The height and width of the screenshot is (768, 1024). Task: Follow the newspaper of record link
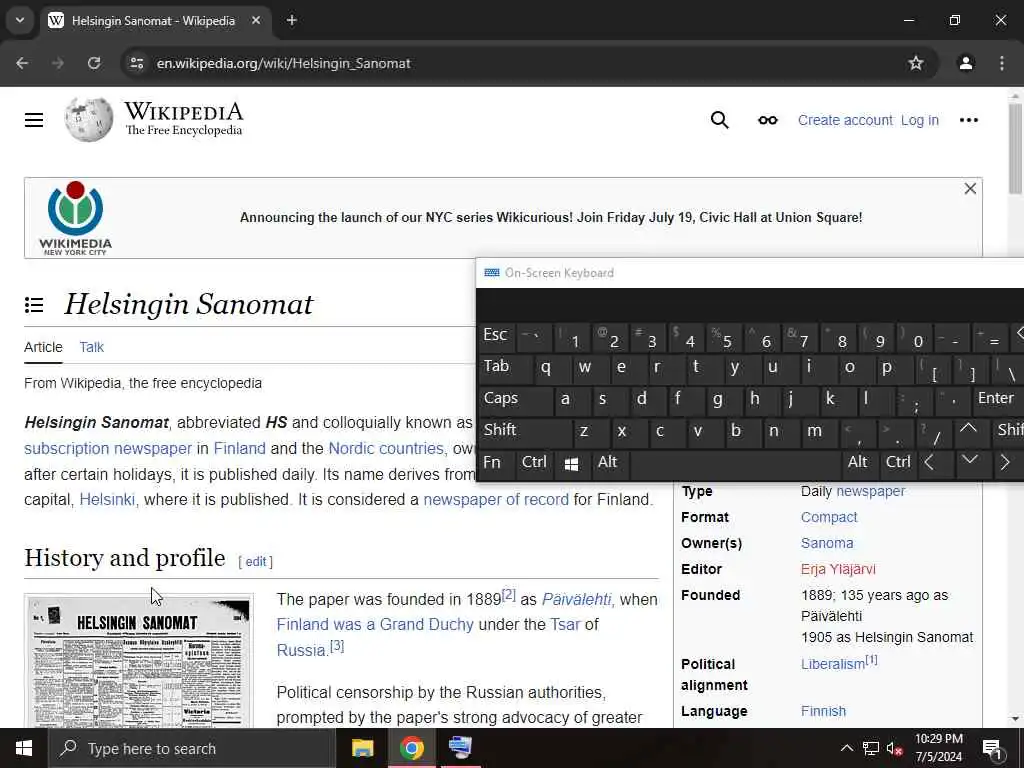[x=496, y=500]
